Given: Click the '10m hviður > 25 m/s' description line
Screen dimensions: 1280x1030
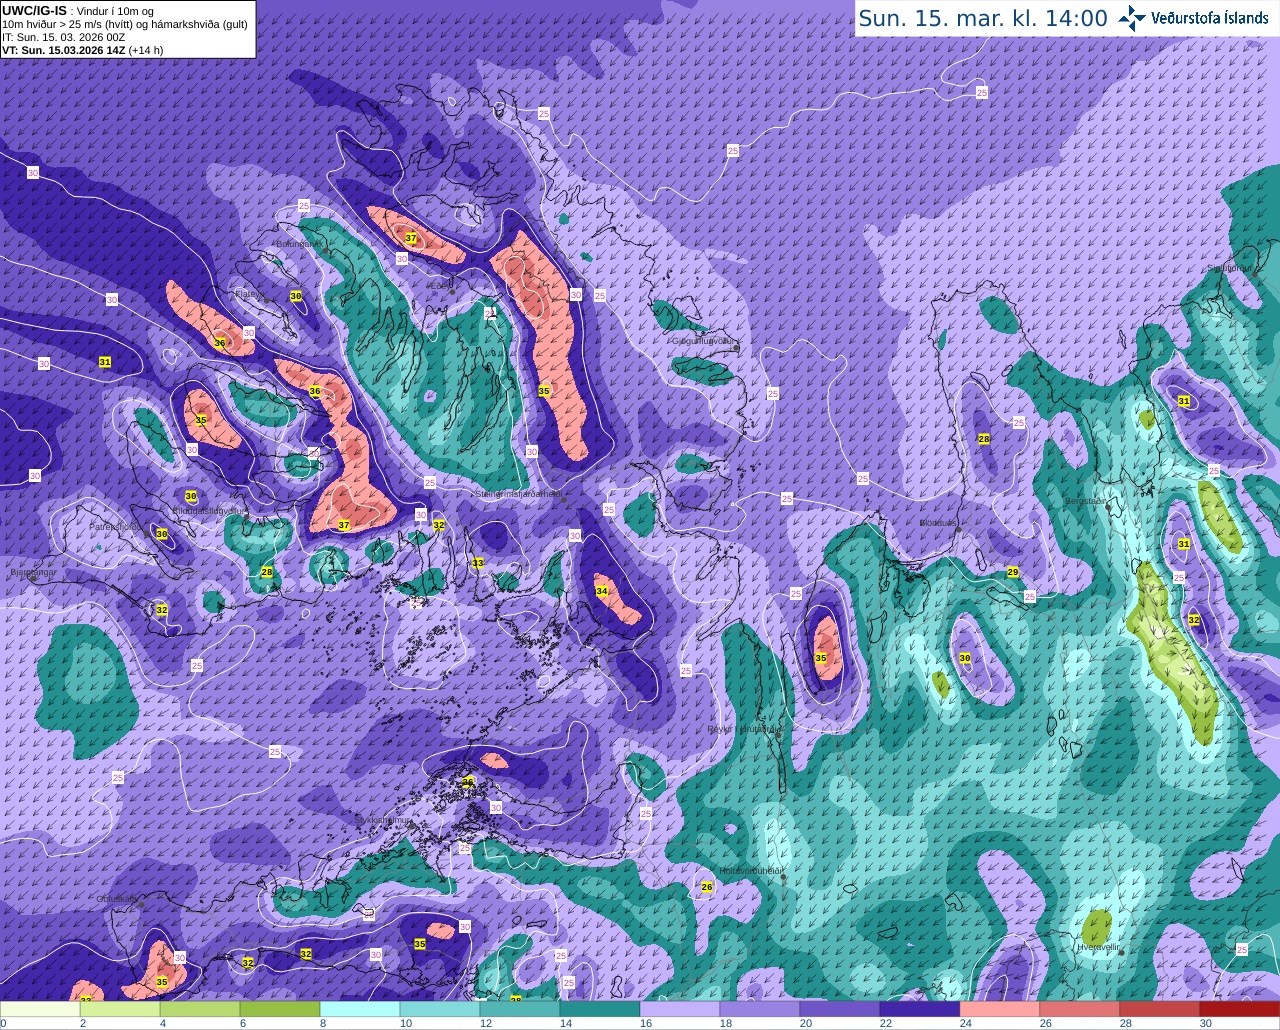Looking at the screenshot, I should (x=125, y=24).
